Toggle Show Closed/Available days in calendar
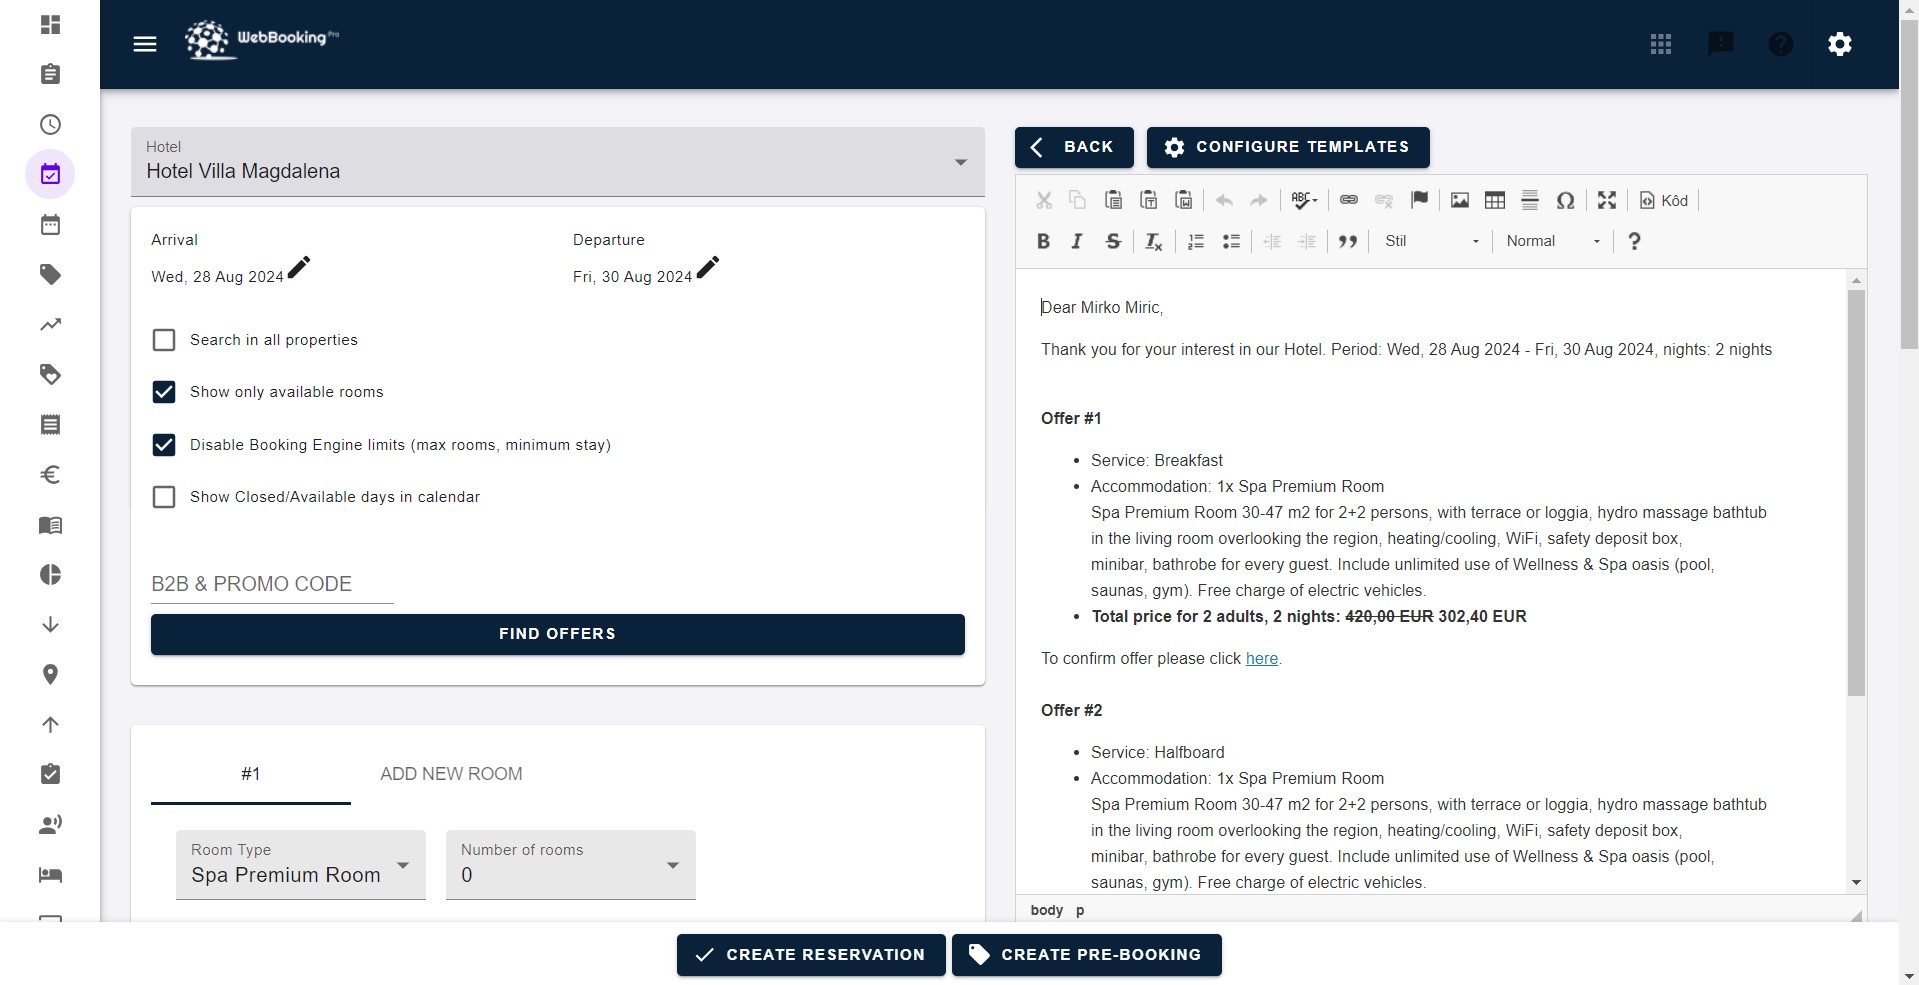 pos(164,497)
